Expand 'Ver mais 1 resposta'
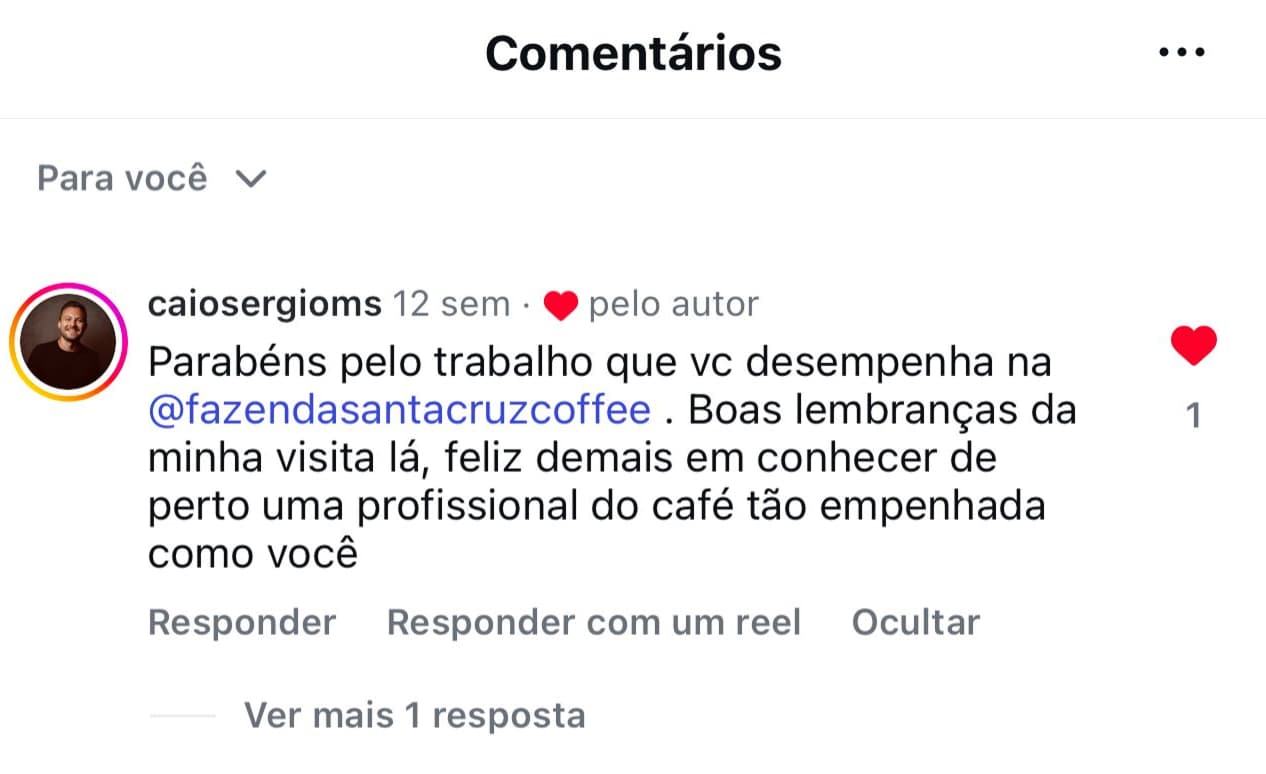Image resolution: width=1266 pixels, height=774 pixels. click(x=414, y=715)
